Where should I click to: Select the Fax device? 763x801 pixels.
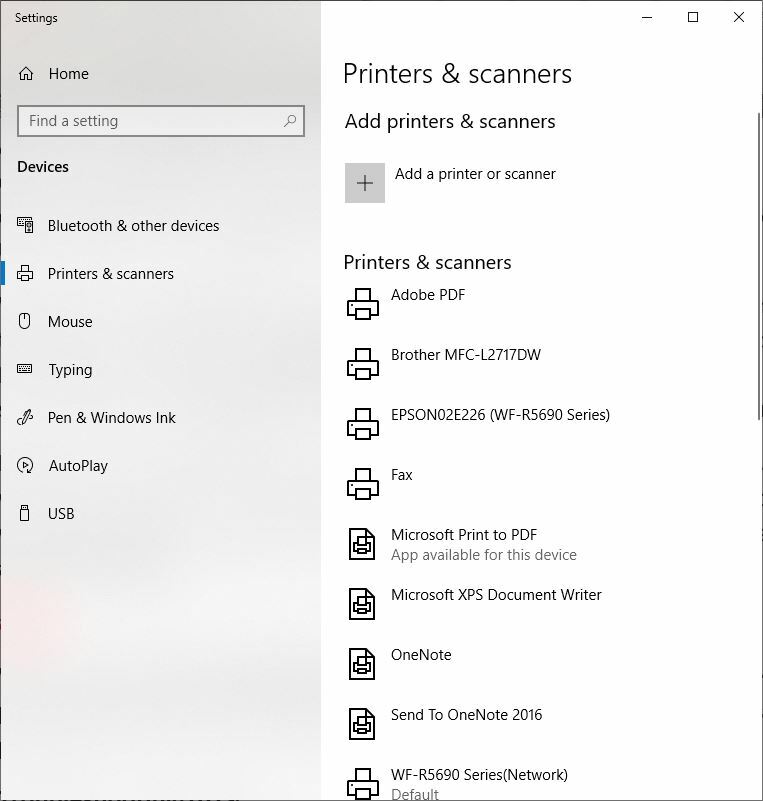(x=401, y=475)
